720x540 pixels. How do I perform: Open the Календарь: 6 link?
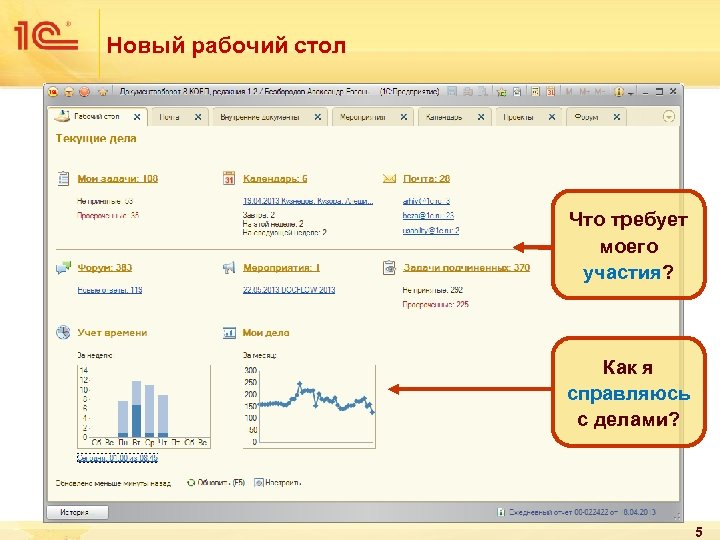(x=275, y=179)
